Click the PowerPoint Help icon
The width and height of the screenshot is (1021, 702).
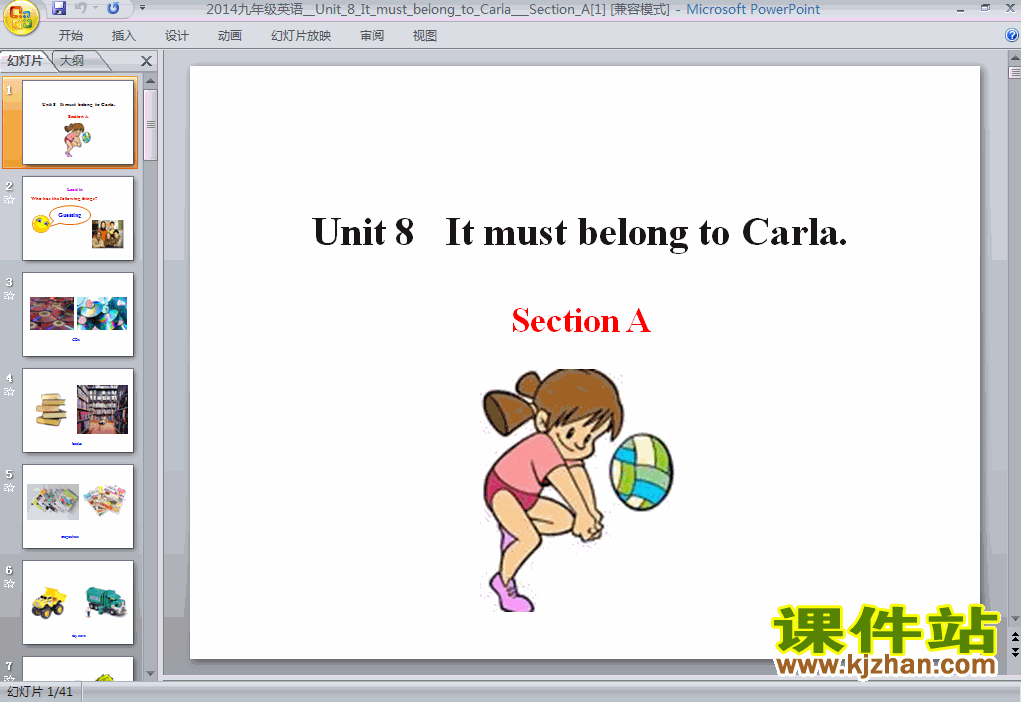1012,36
